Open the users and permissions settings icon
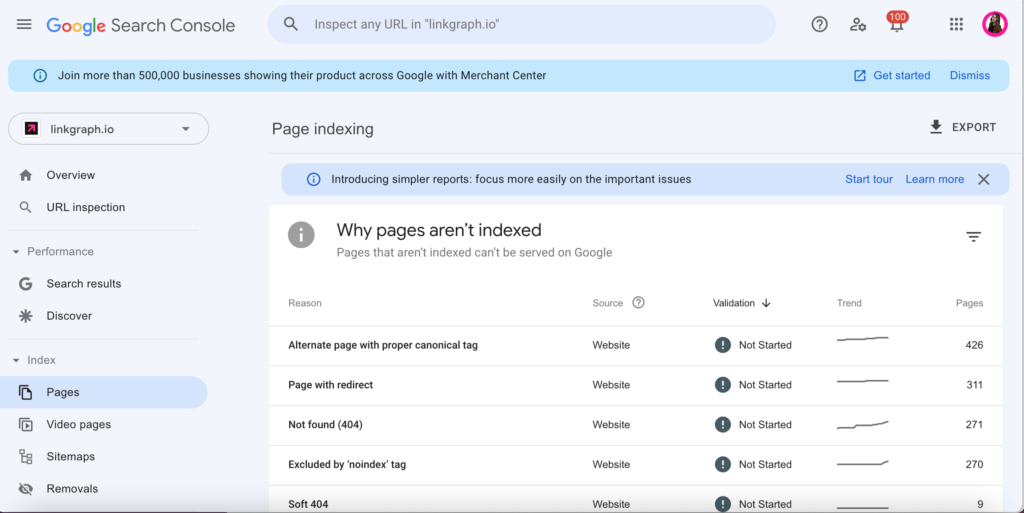The image size is (1024, 513). click(858, 25)
